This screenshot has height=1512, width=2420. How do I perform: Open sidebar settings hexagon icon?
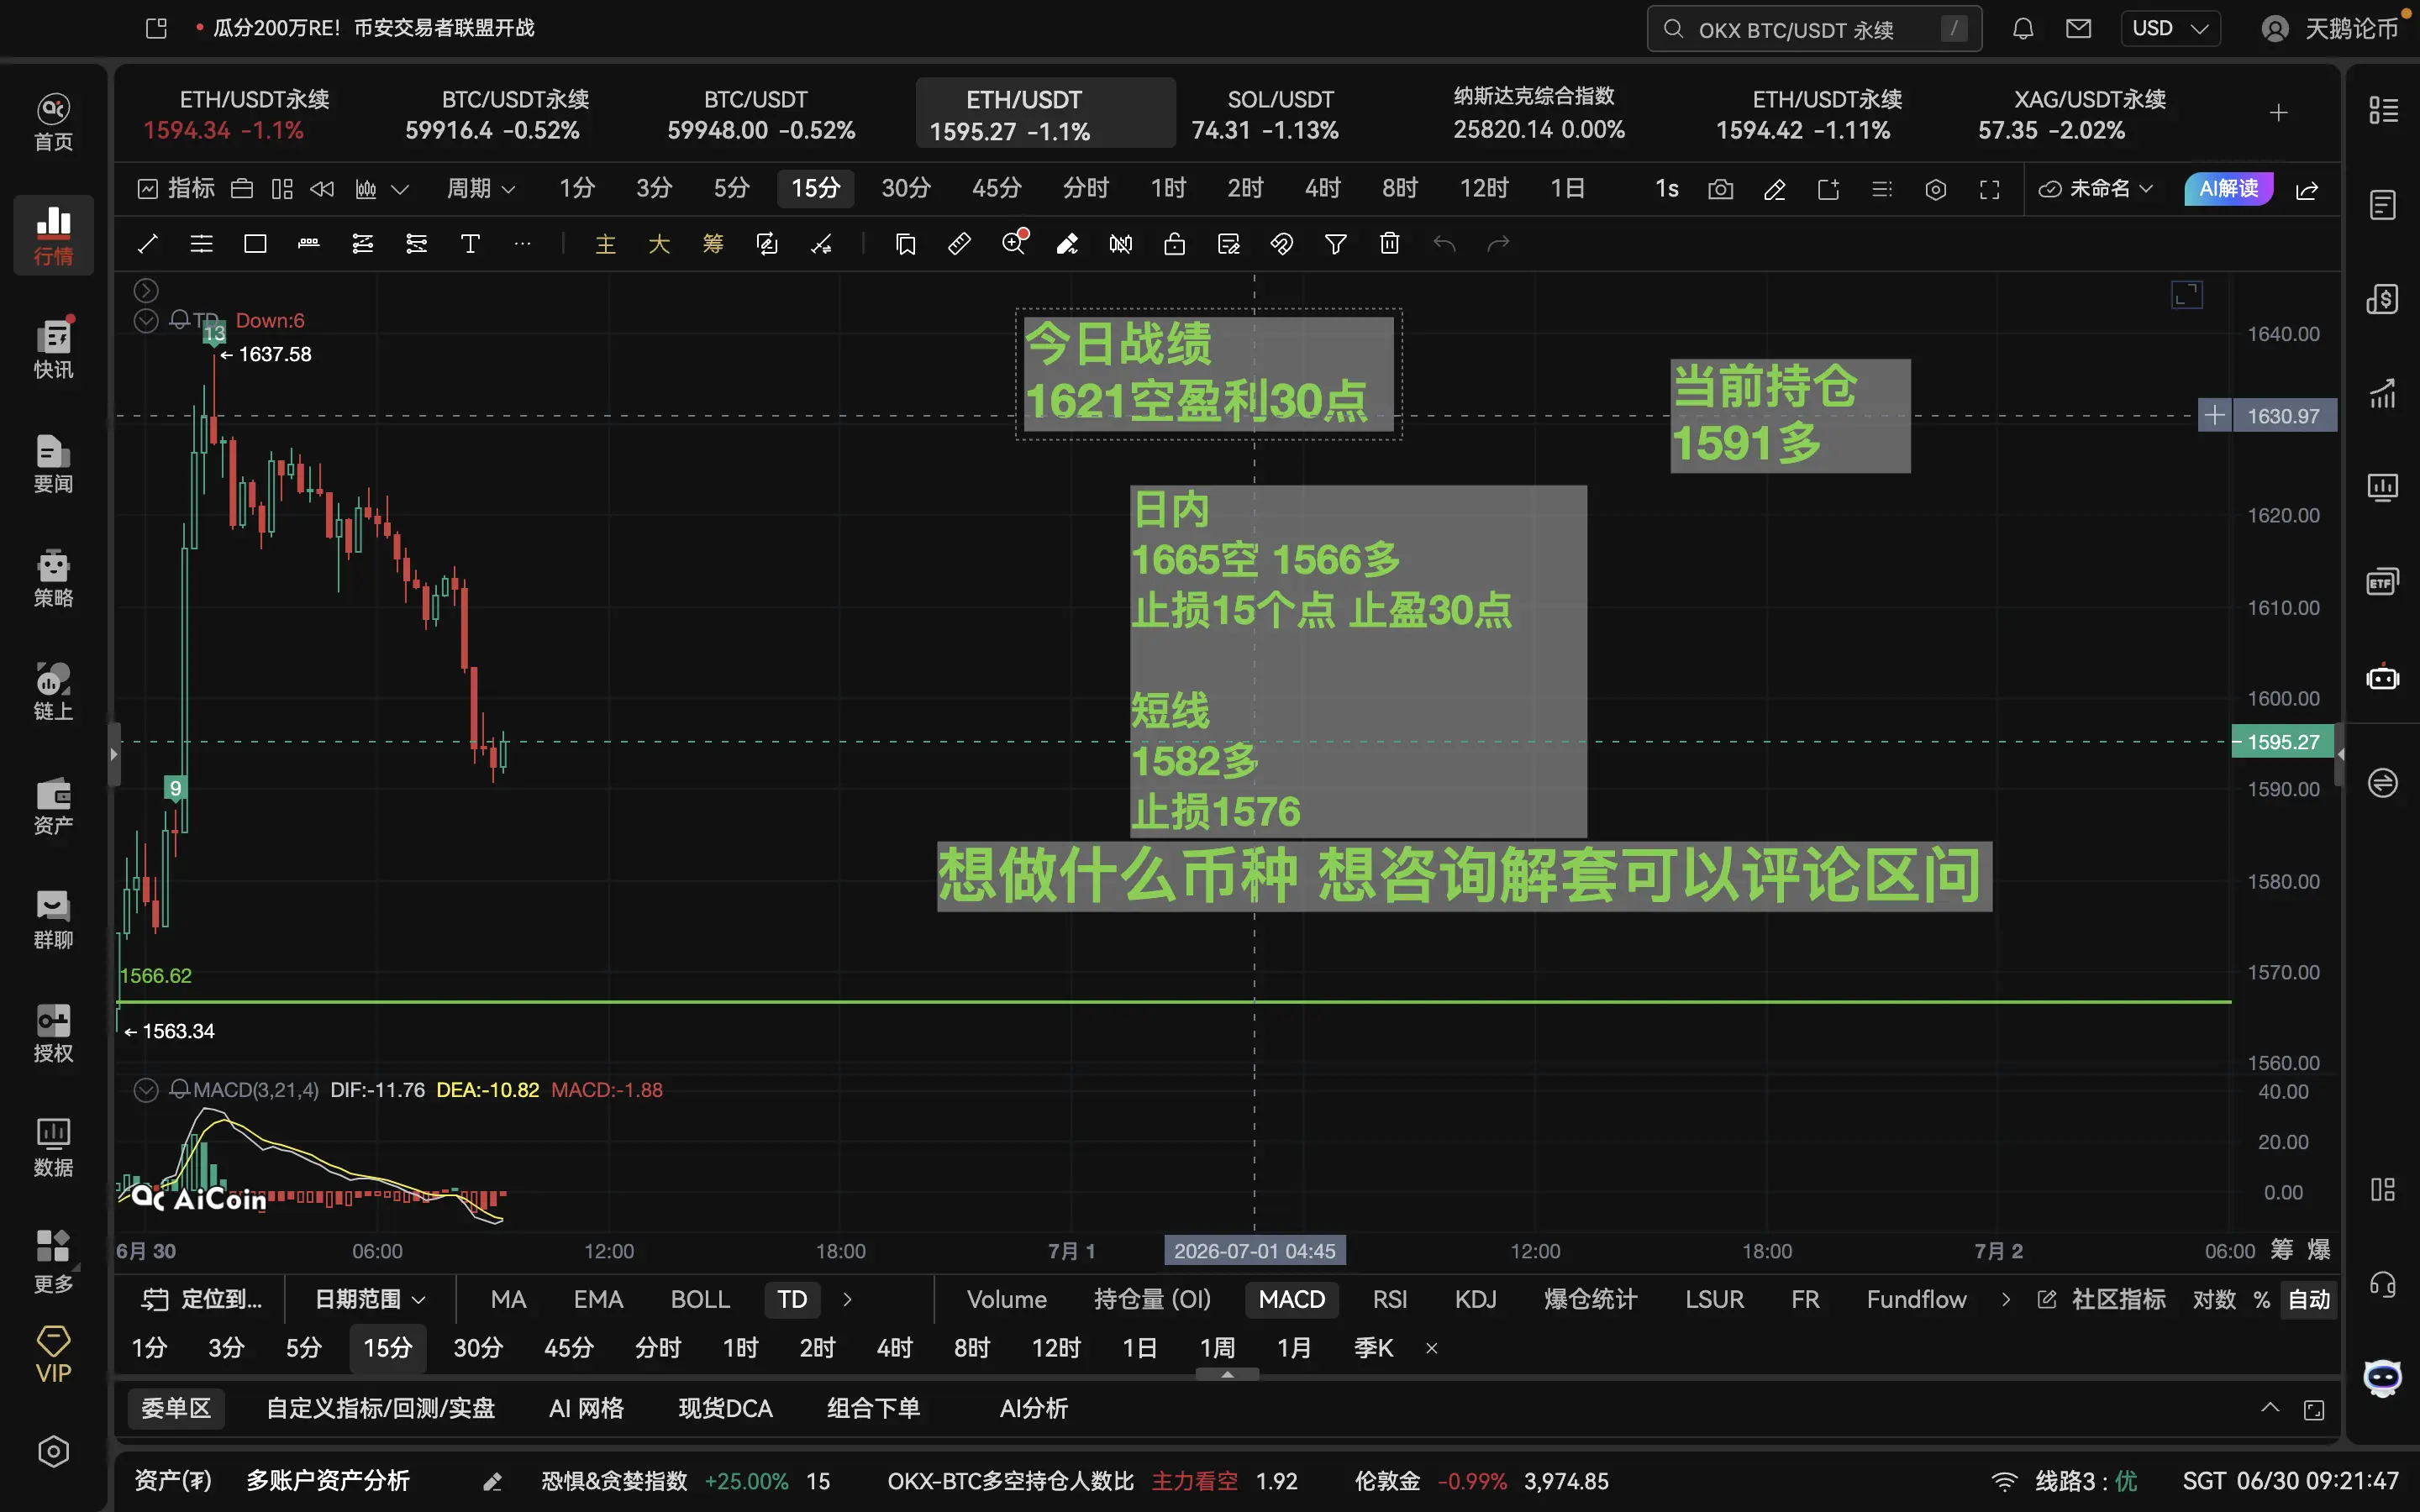53,1451
